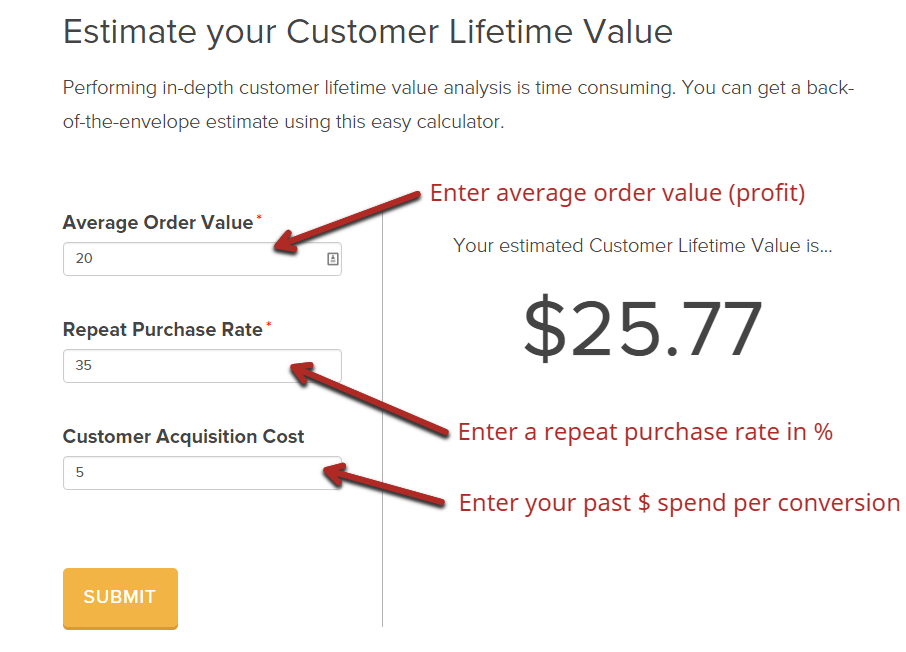Click the Customer Acquisition Cost label
Screen dimensions: 906x652
click(183, 436)
